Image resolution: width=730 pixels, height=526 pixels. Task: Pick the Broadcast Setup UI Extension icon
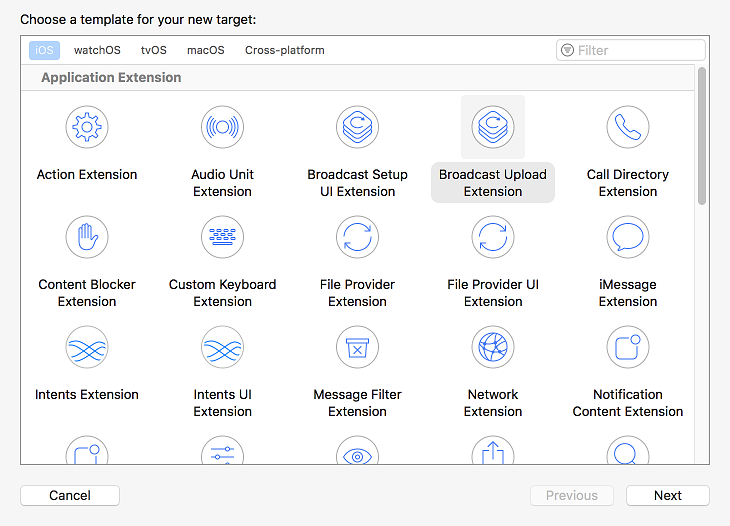click(357, 127)
